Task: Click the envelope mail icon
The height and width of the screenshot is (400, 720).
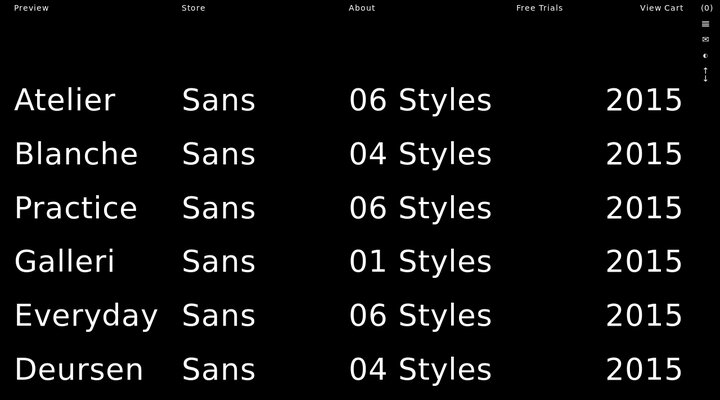Action: pos(705,40)
